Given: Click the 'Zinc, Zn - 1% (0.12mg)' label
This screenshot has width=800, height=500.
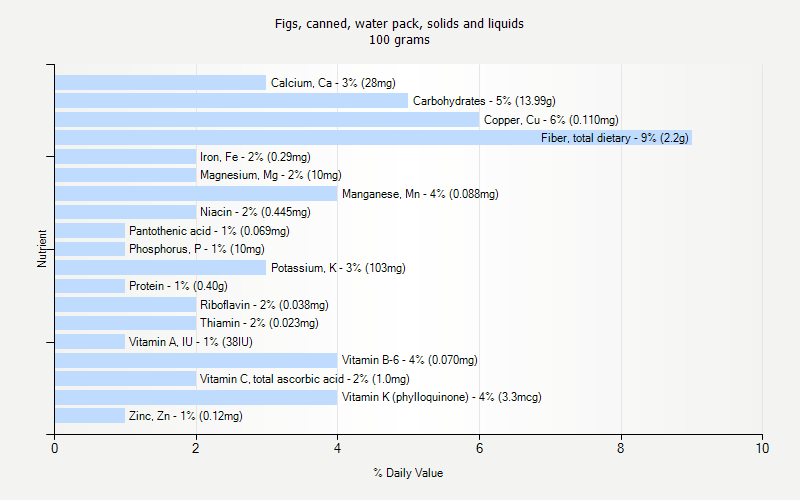Looking at the screenshot, I should pyautogui.click(x=186, y=416).
